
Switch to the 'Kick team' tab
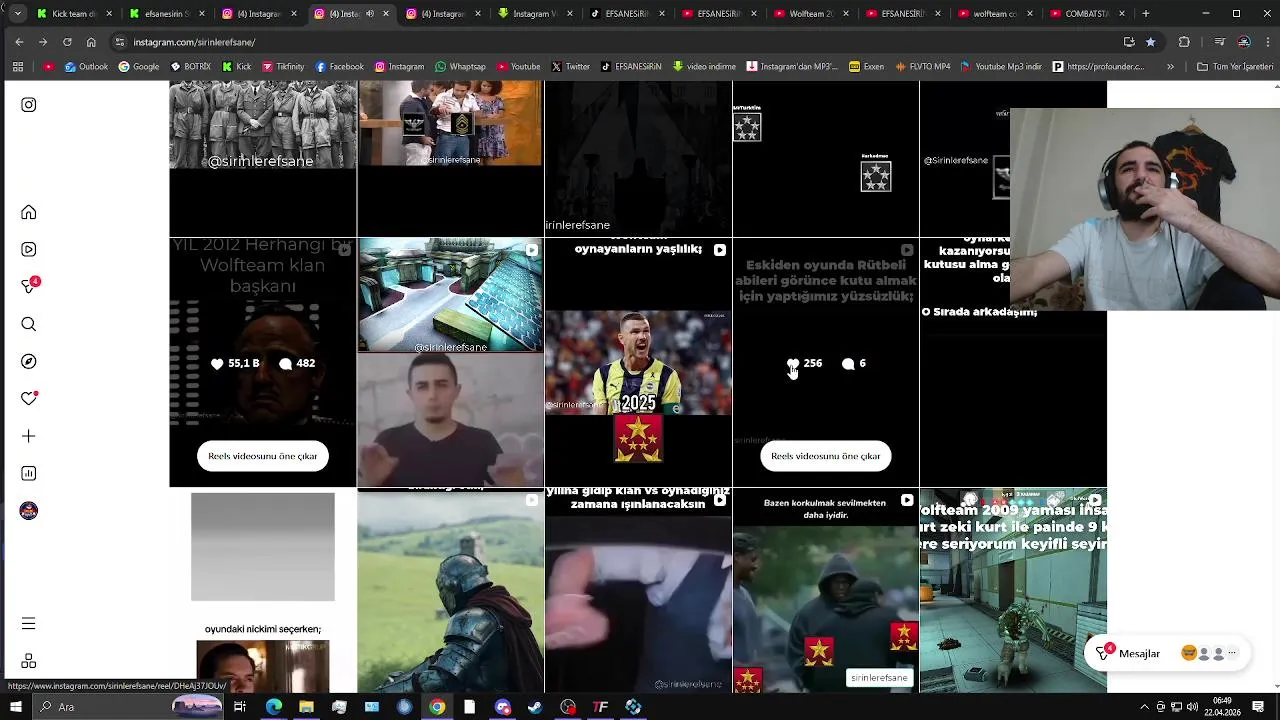[73, 14]
